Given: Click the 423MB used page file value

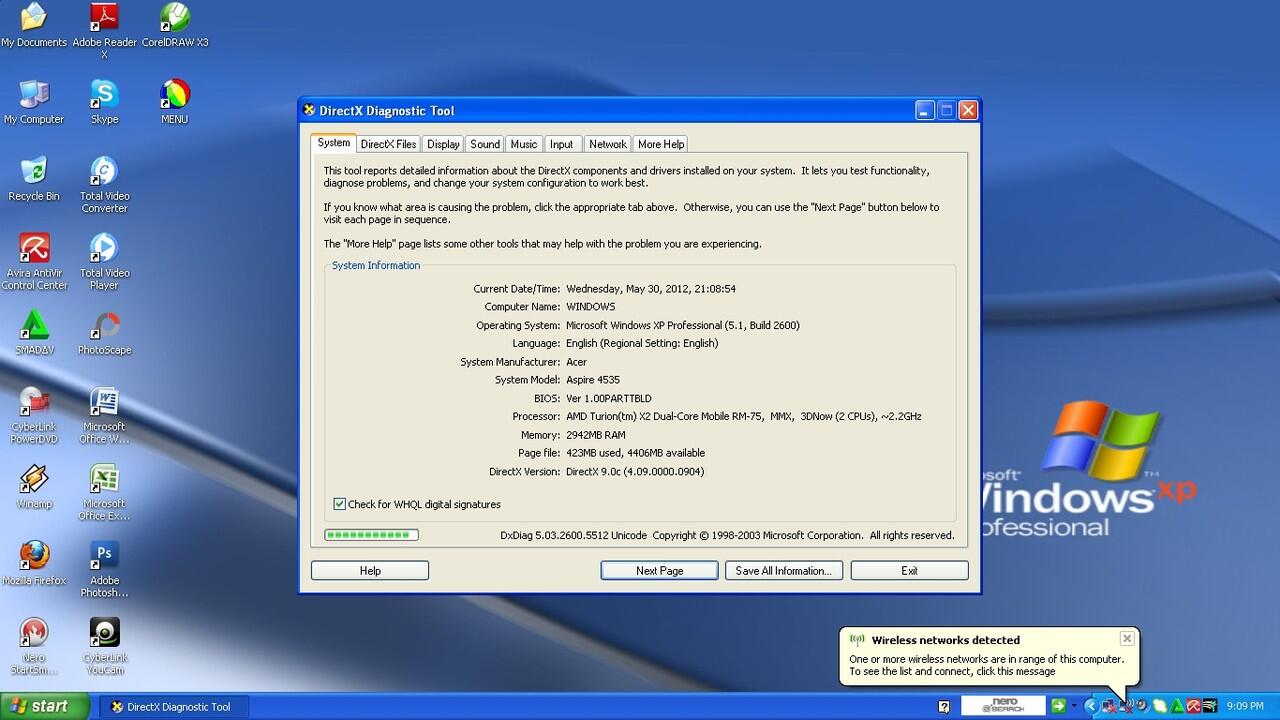Looking at the screenshot, I should pyautogui.click(x=635, y=453).
